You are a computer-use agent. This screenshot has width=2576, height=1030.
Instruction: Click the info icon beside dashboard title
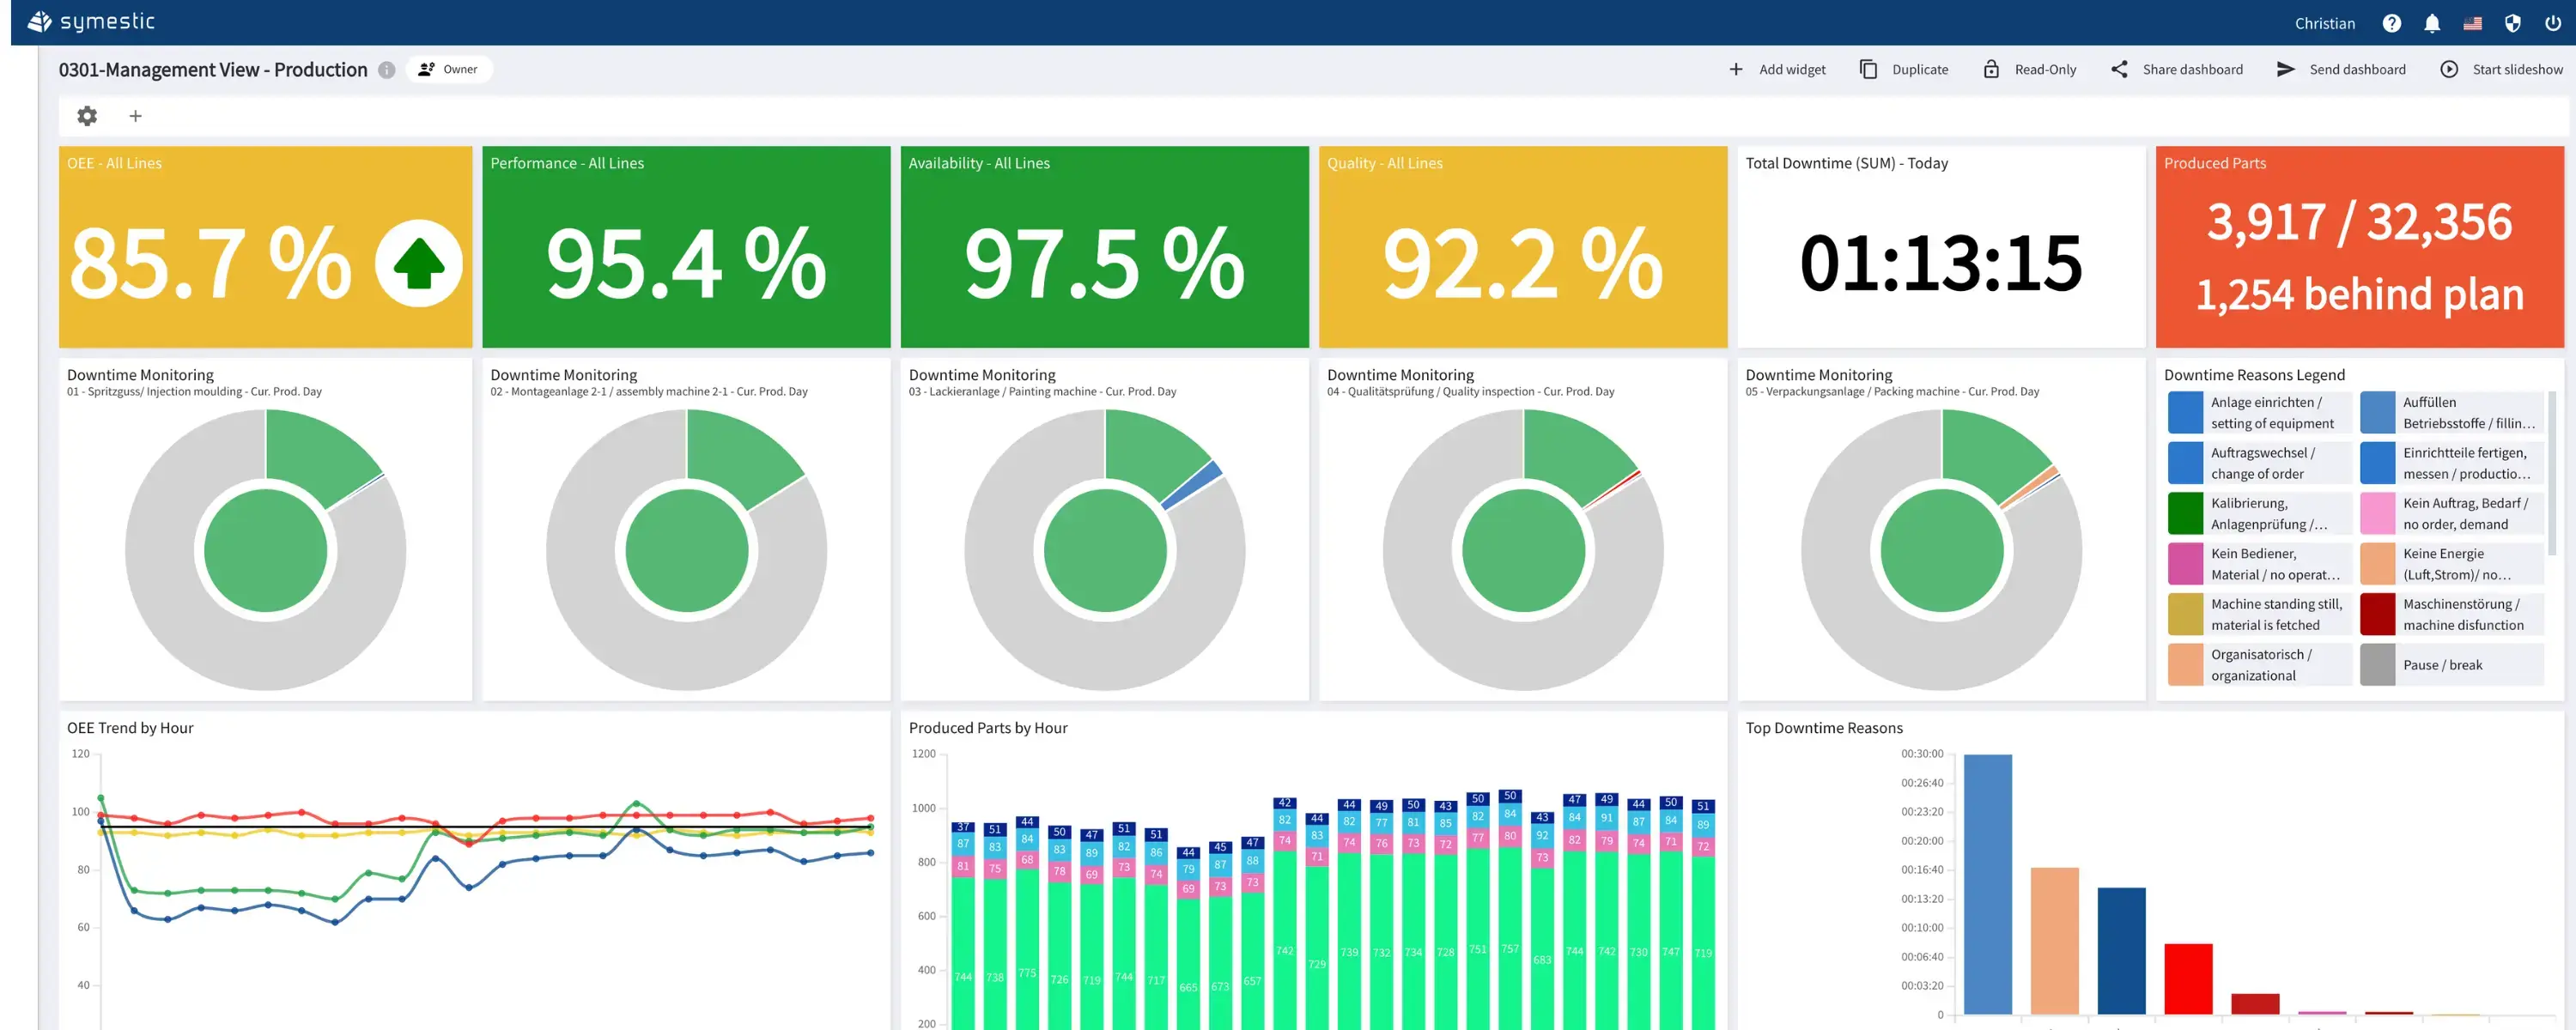point(387,70)
